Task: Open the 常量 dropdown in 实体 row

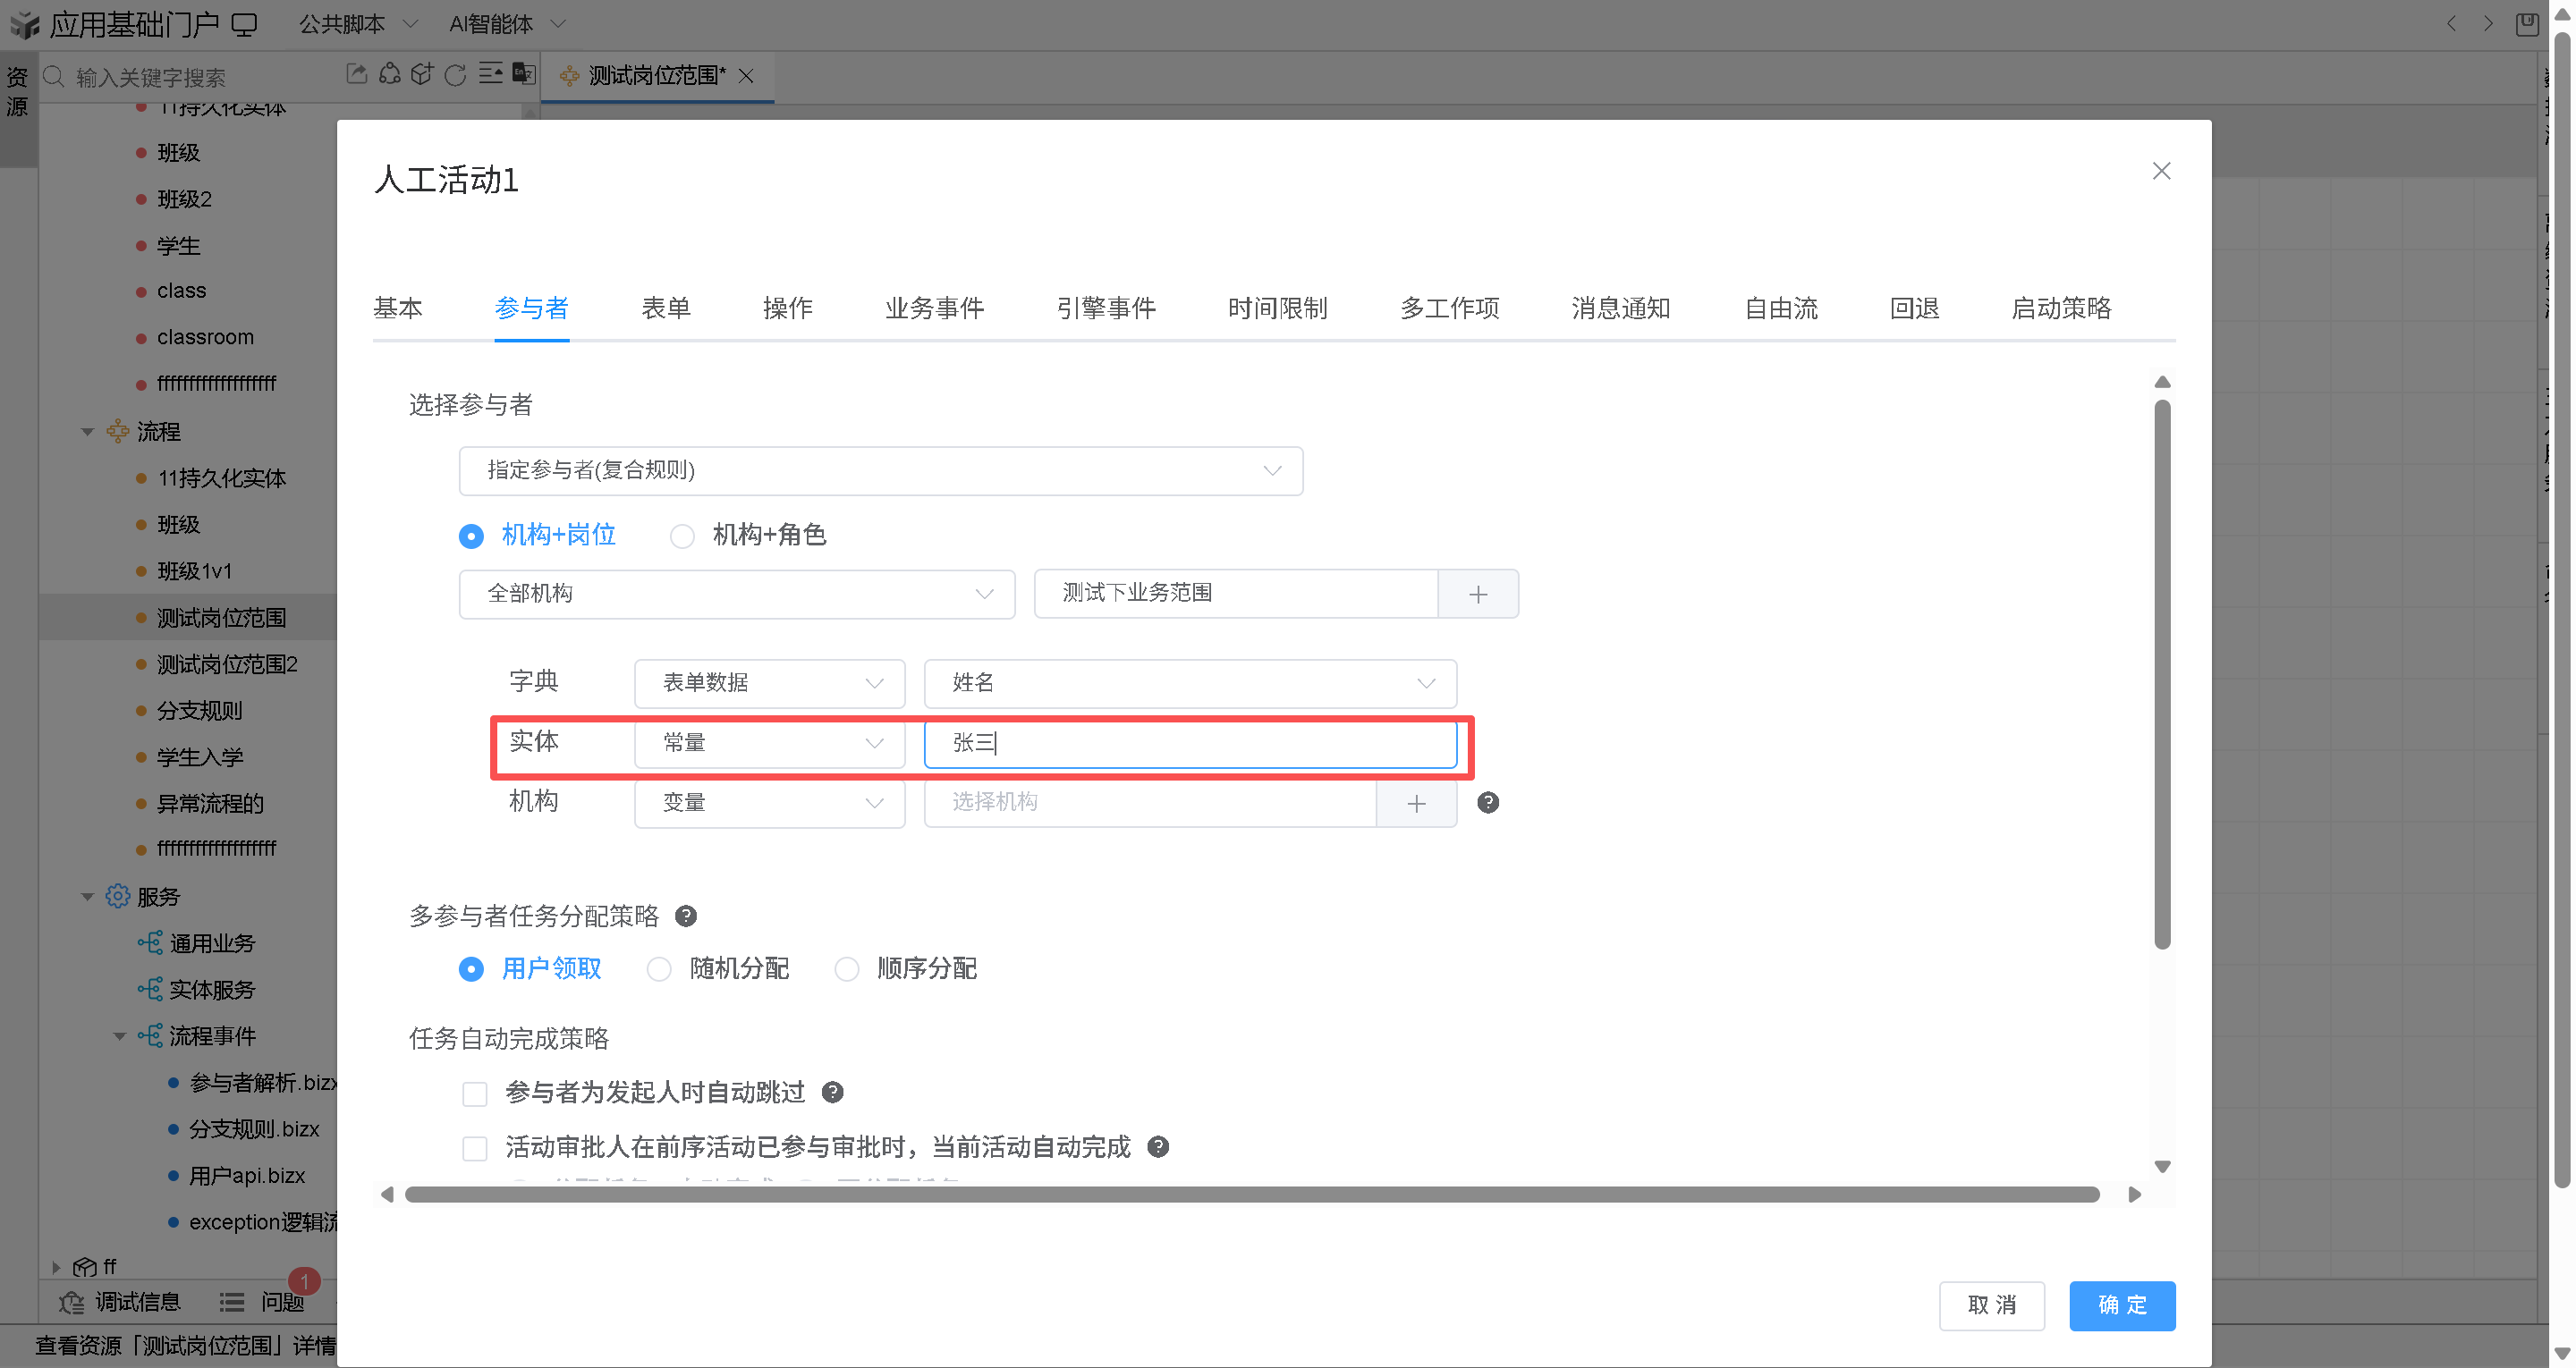Action: [769, 743]
